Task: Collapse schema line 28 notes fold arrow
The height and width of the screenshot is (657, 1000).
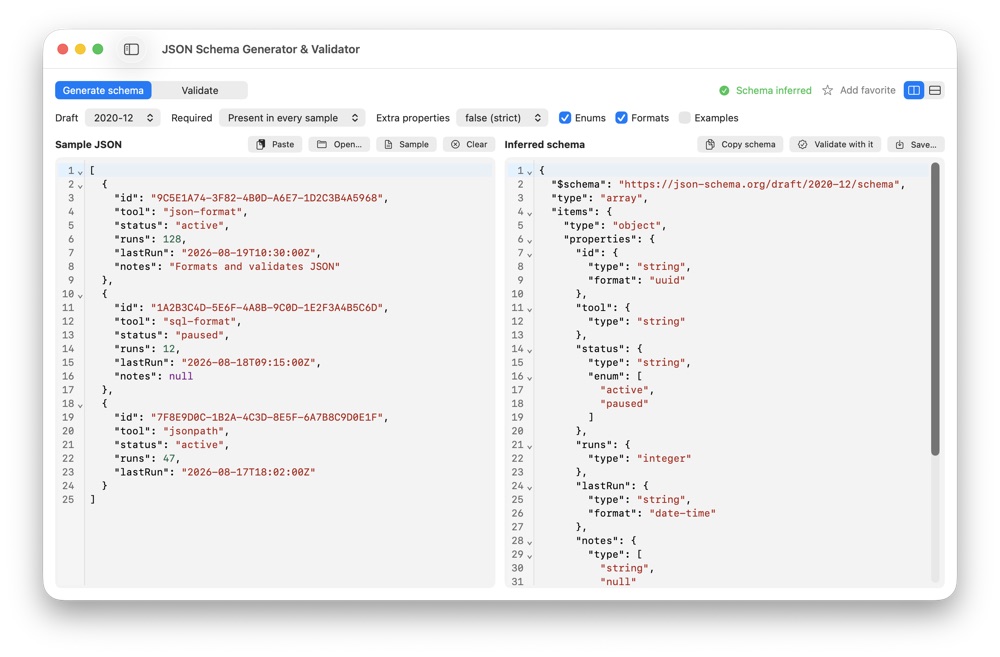Action: click(x=529, y=542)
